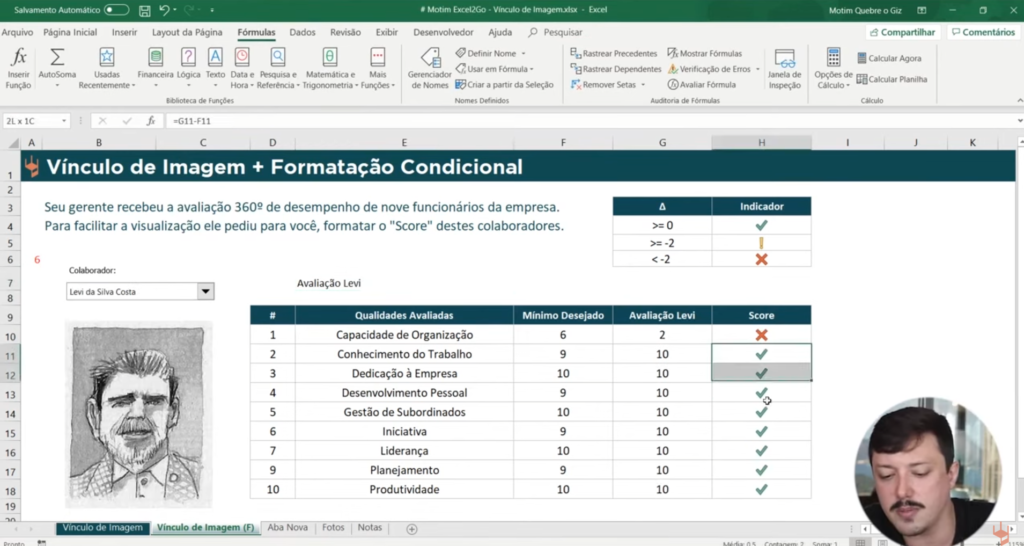
Task: Open the Fotos sheet tab
Action: (333, 528)
